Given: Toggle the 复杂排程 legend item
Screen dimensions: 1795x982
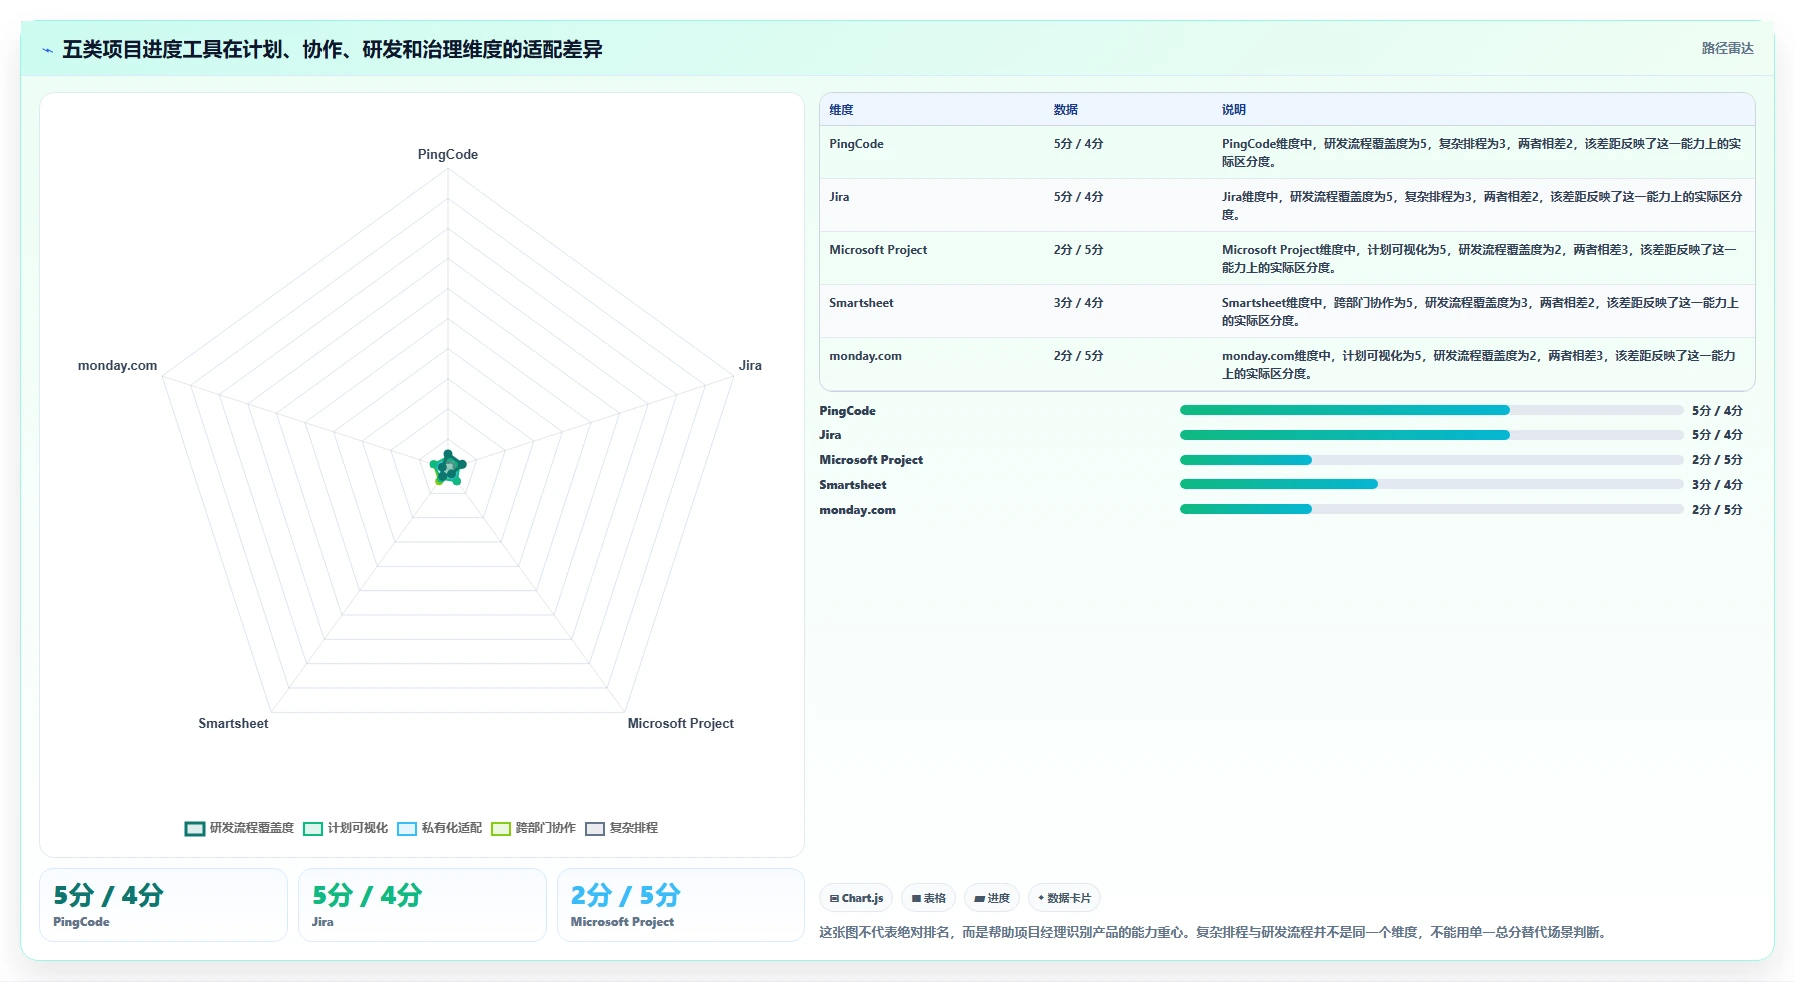Looking at the screenshot, I should point(622,828).
